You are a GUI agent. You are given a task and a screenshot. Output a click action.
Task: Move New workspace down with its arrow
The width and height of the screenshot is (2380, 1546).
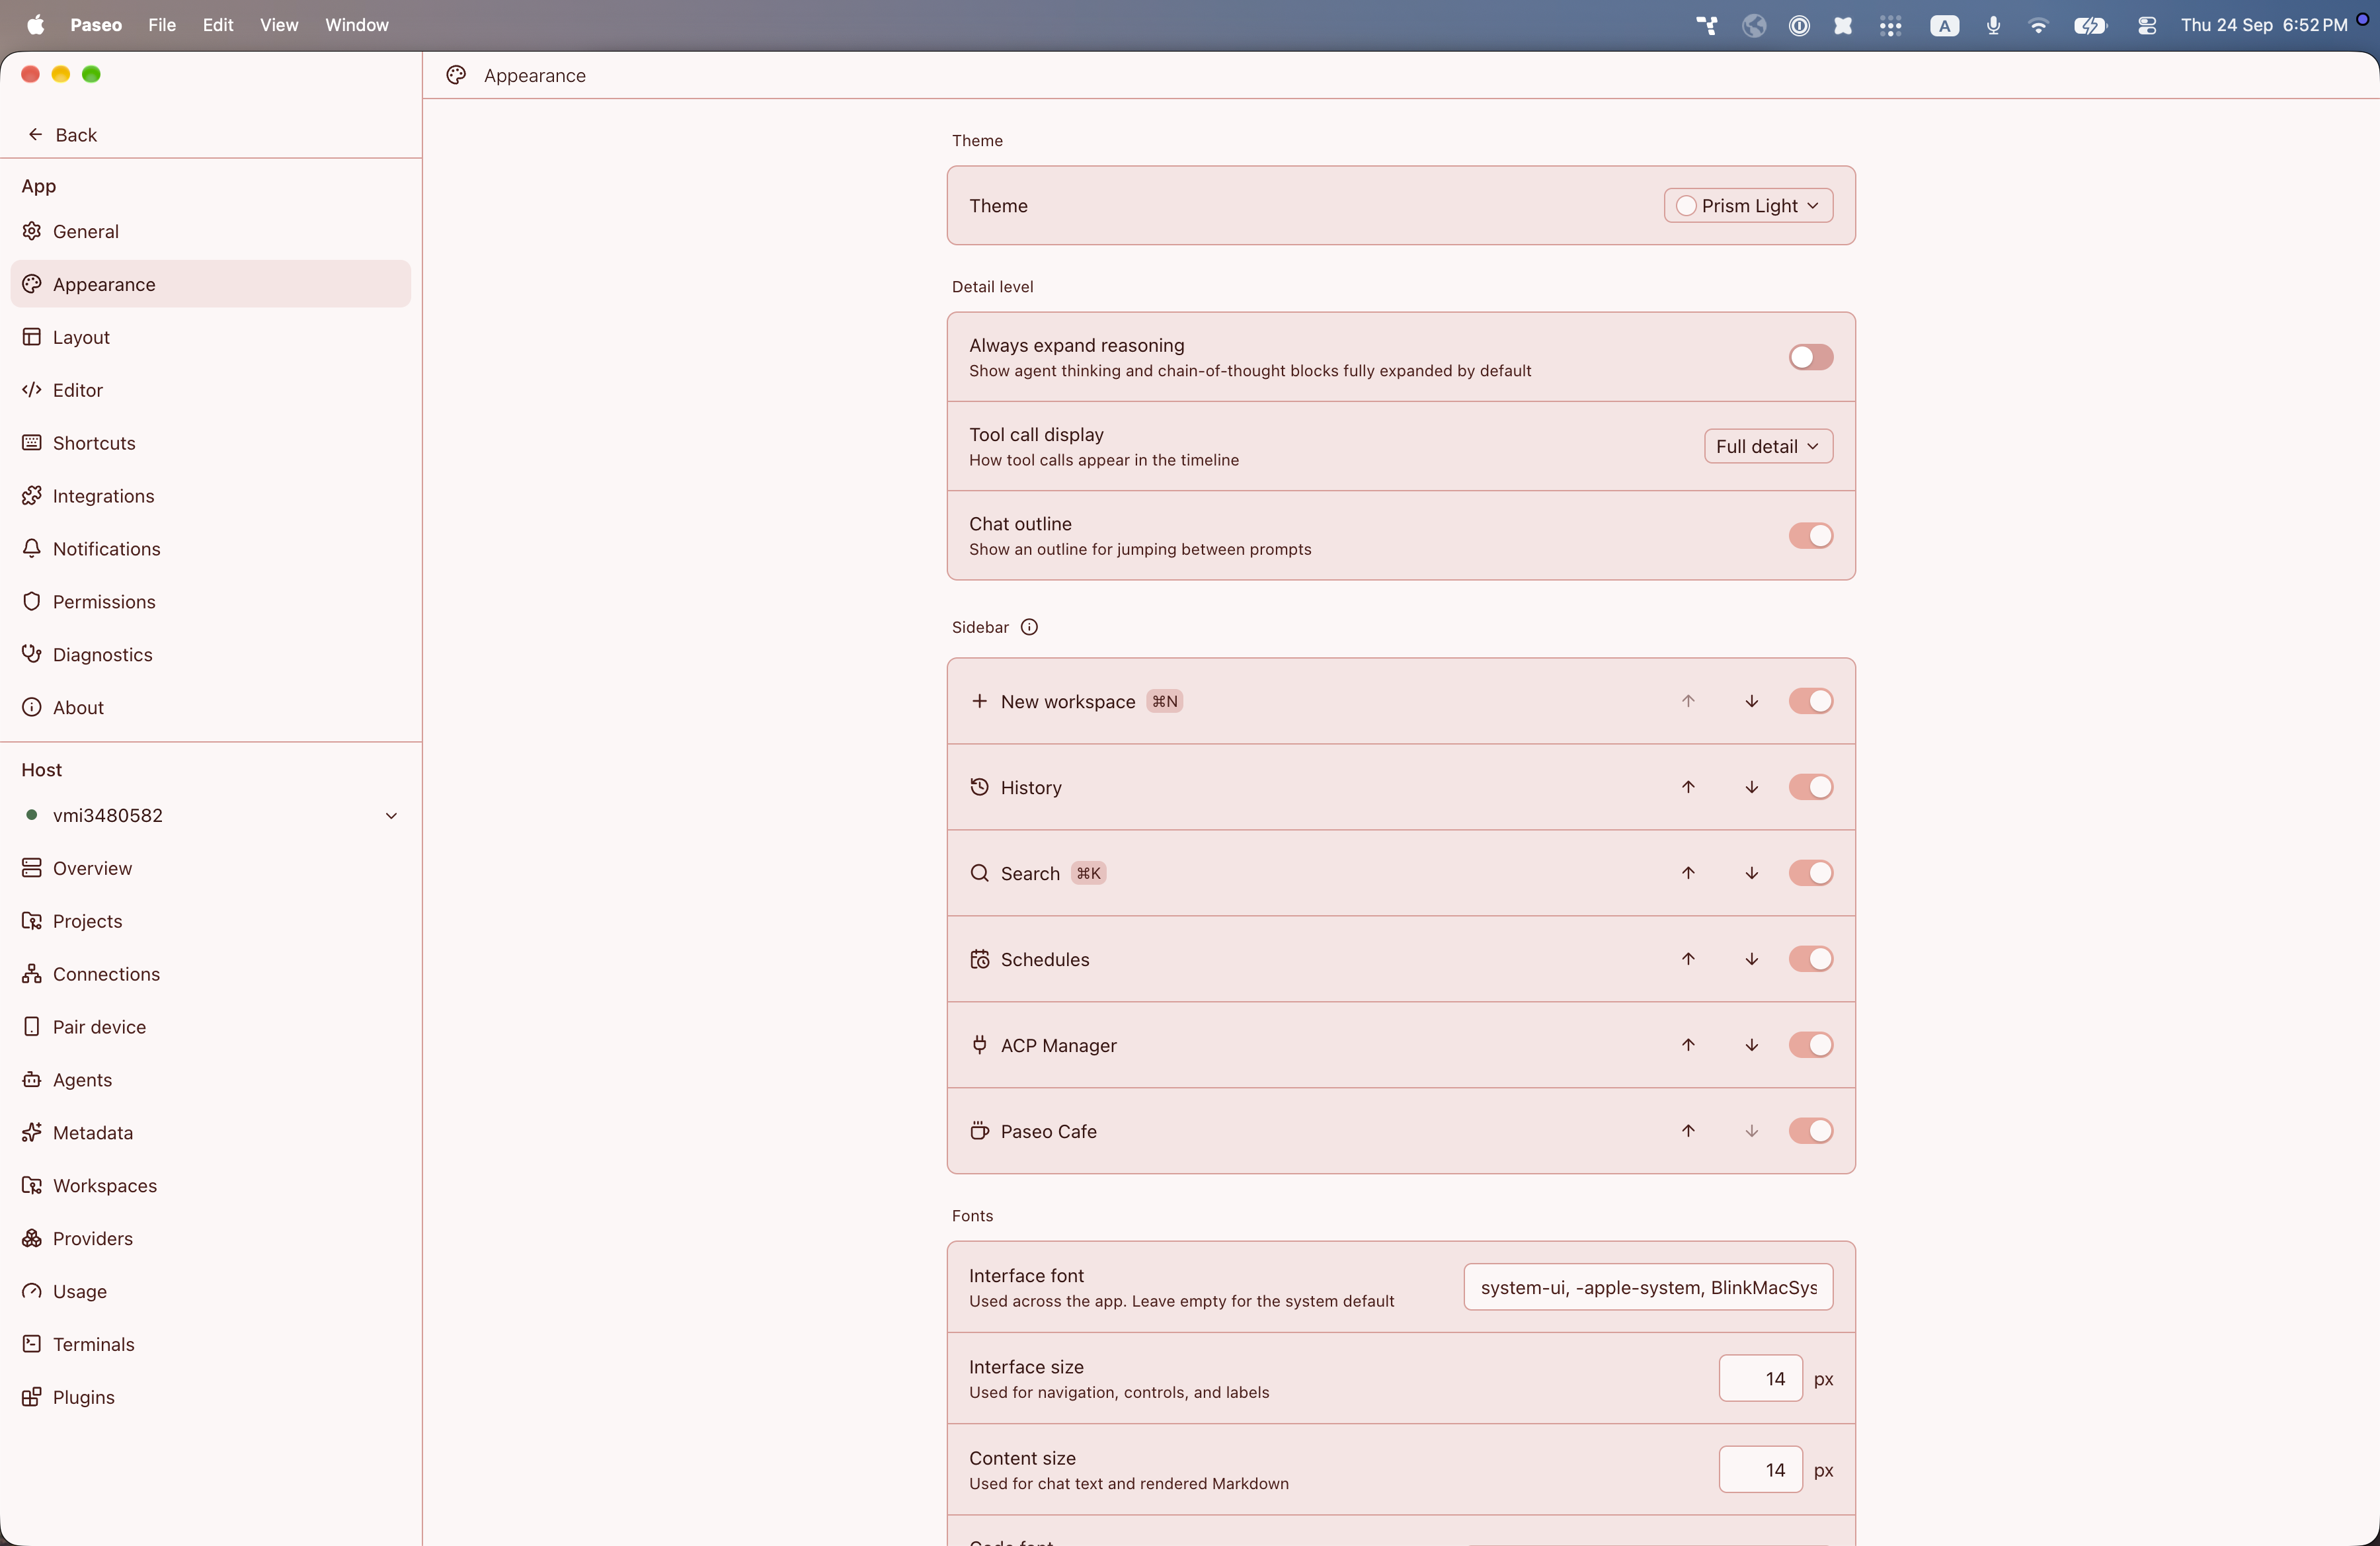tap(1752, 701)
